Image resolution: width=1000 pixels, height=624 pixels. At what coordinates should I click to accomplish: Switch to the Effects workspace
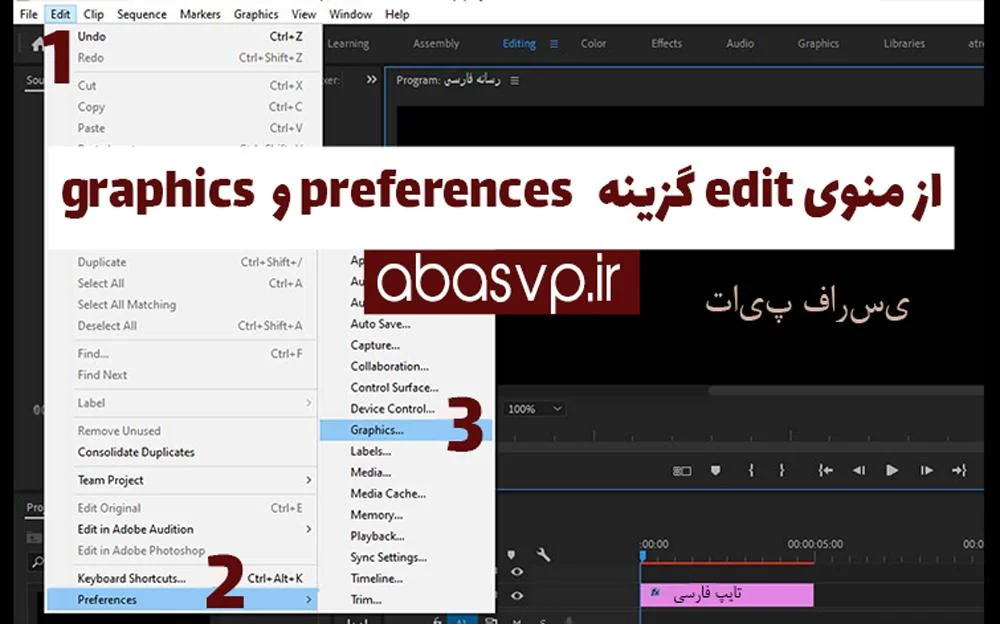[666, 43]
